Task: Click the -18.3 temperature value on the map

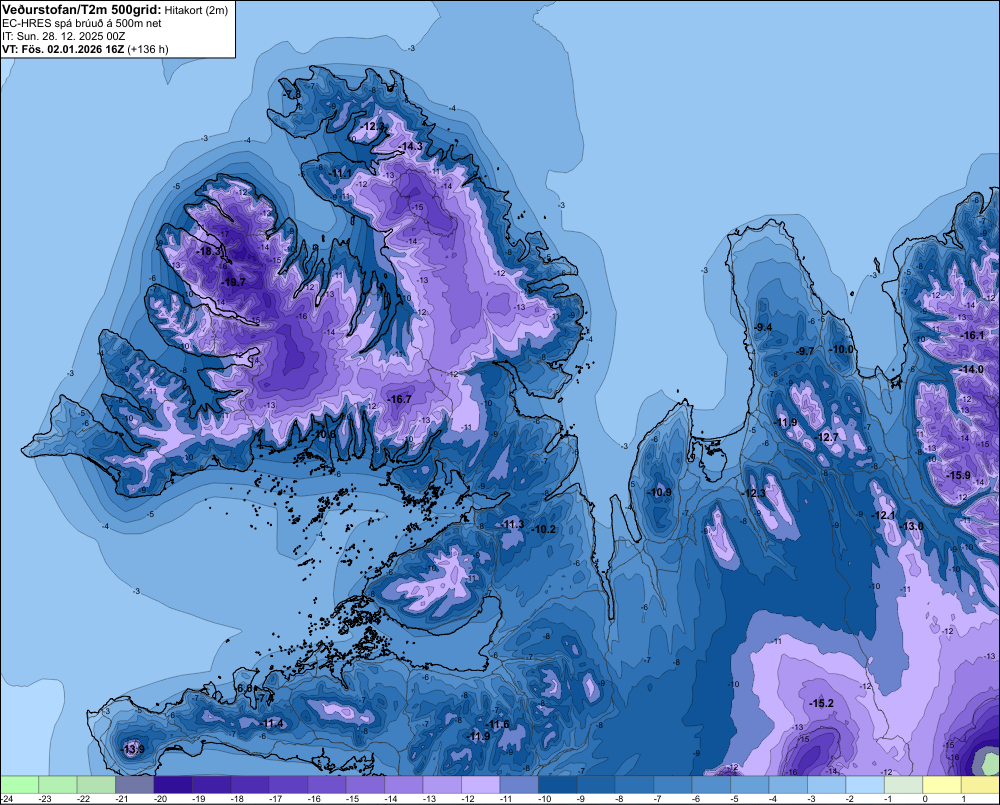Action: tap(209, 251)
